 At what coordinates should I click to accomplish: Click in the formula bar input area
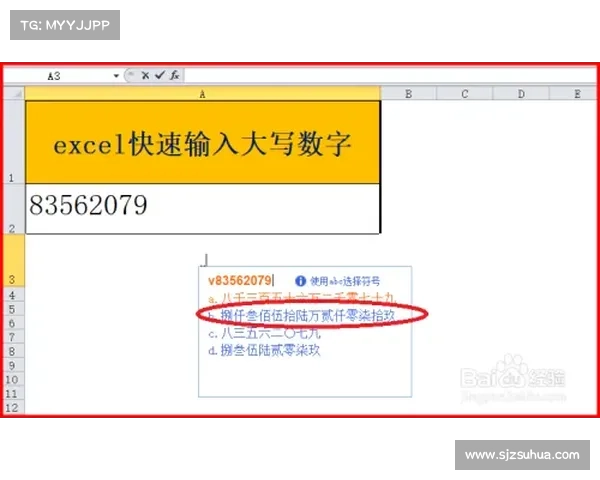(390, 75)
